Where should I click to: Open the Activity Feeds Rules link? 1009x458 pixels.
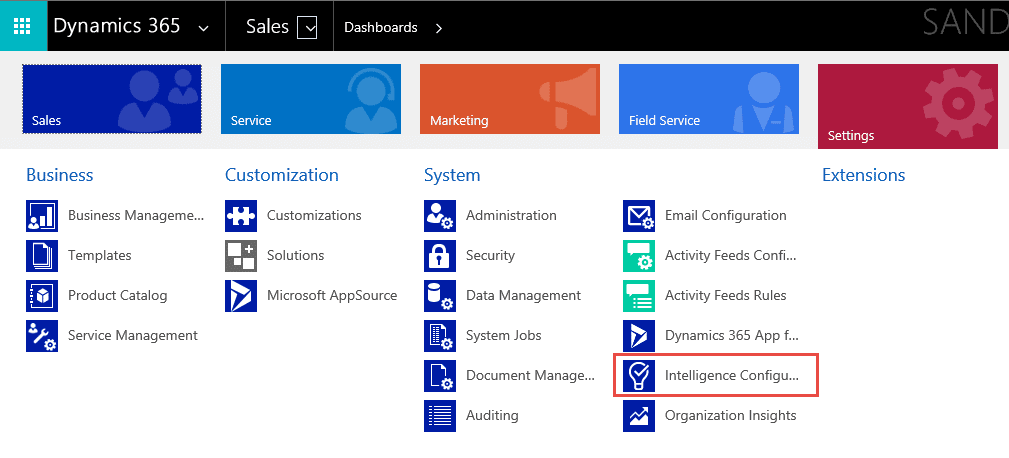[x=725, y=295]
